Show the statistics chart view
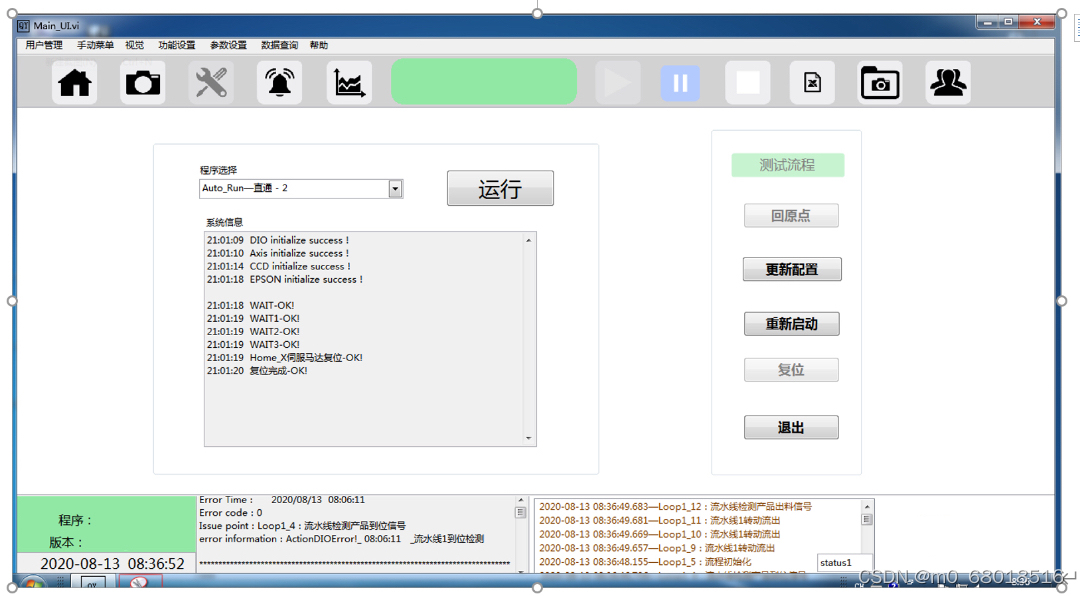 [x=349, y=83]
